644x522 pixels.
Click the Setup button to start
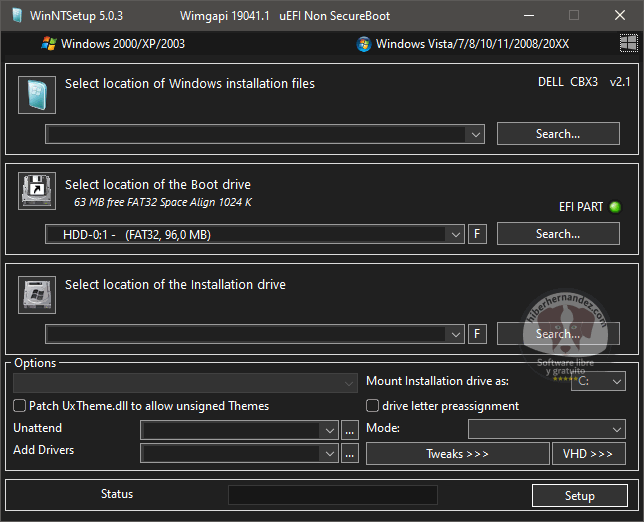(x=580, y=495)
